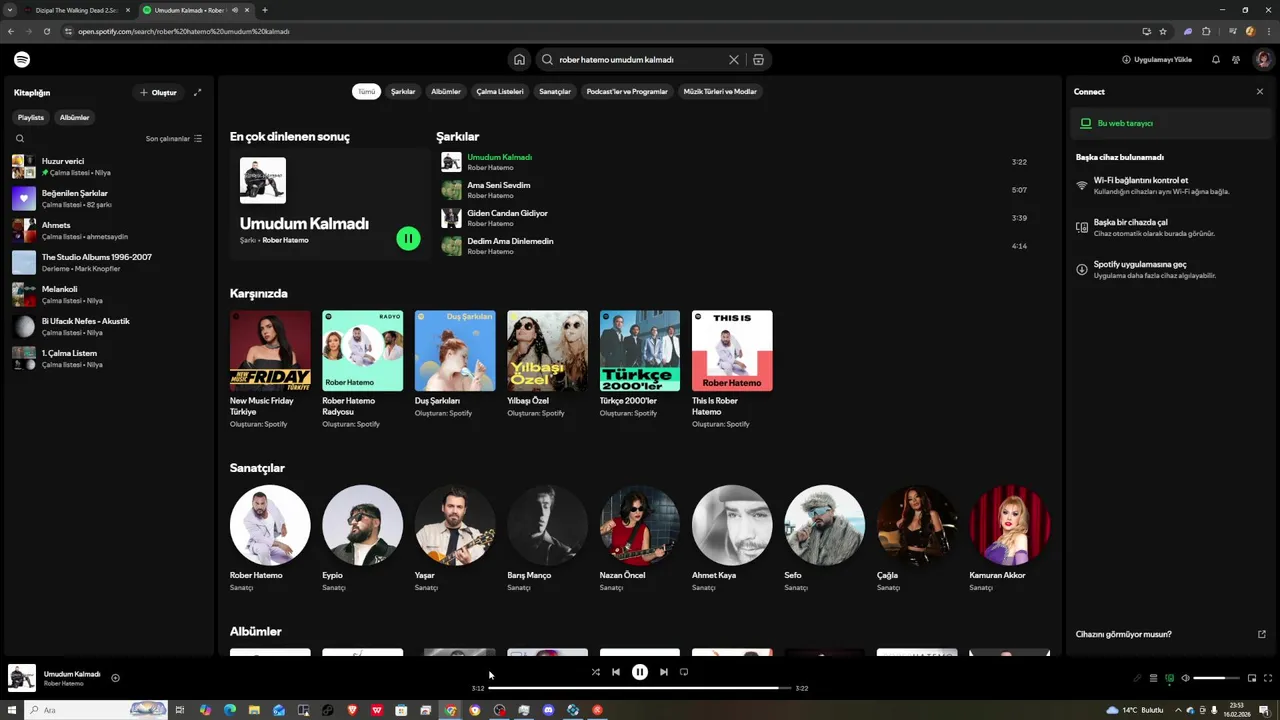1280x720 pixels.
Task: Open Discord from the taskbar
Action: [548, 710]
